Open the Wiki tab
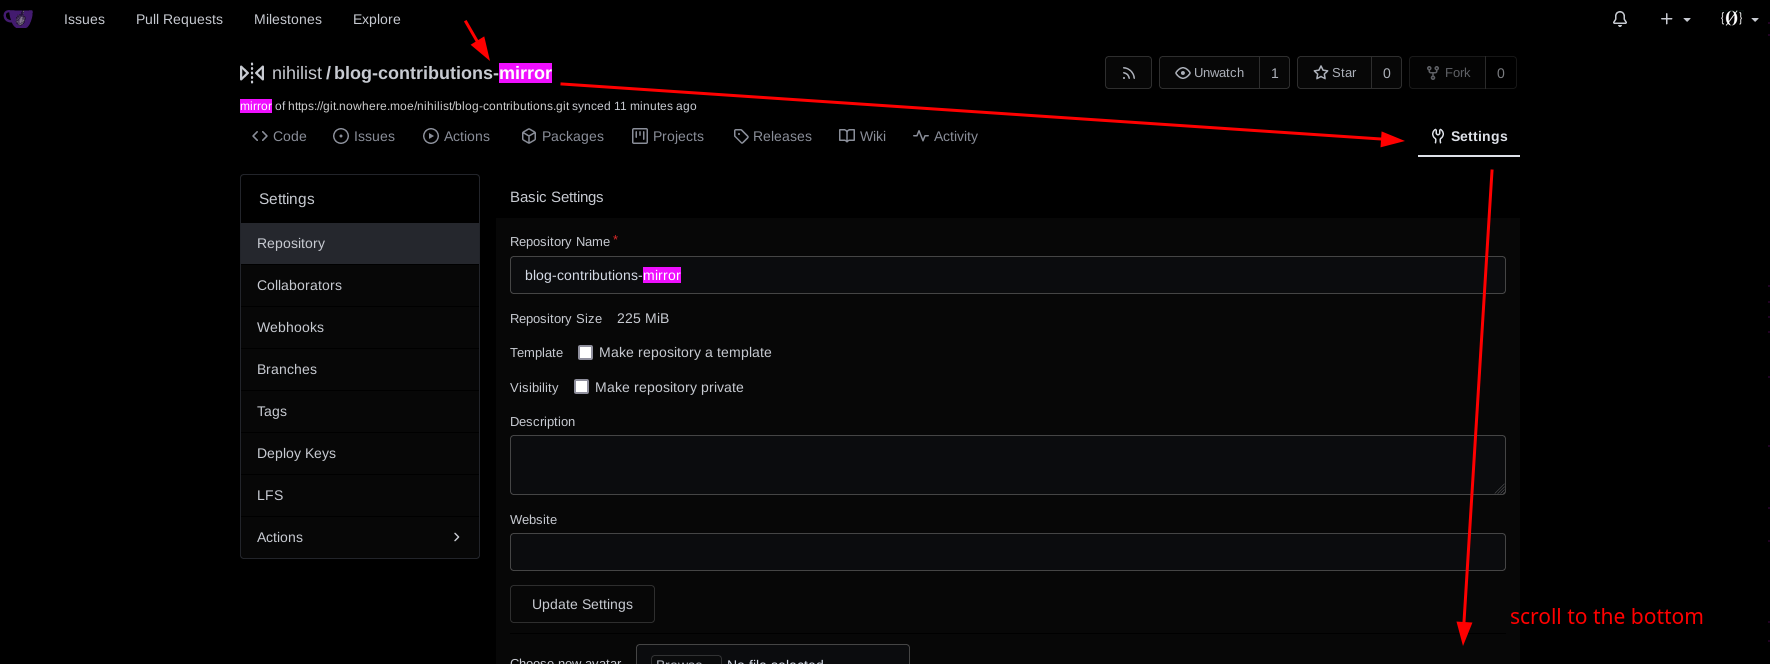Viewport: 1770px width, 664px height. click(862, 136)
